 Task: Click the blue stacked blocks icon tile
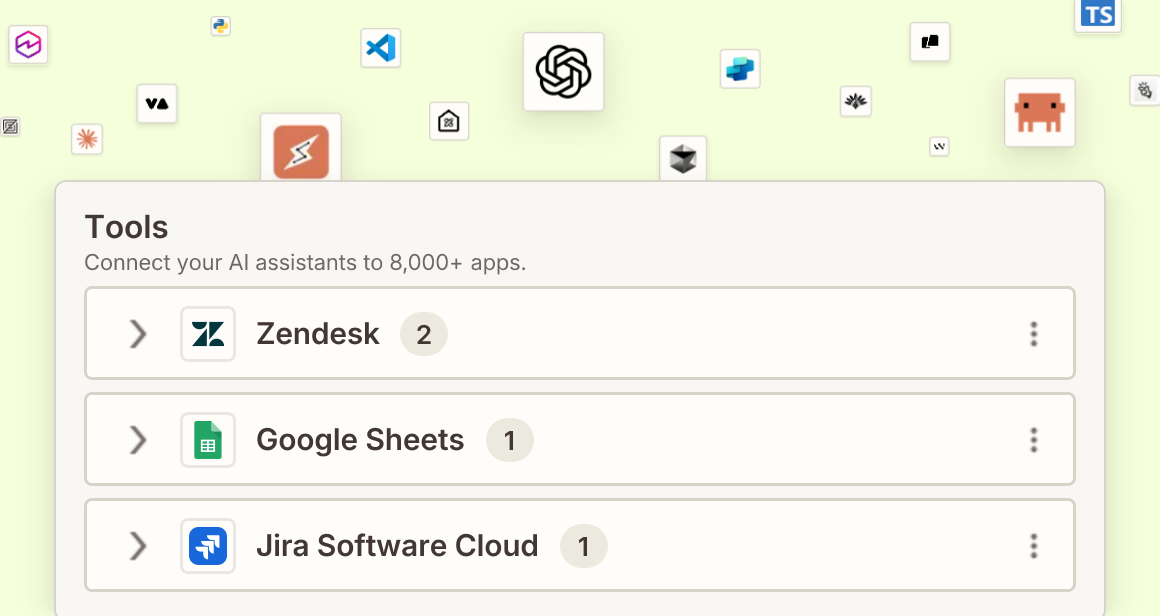[740, 69]
